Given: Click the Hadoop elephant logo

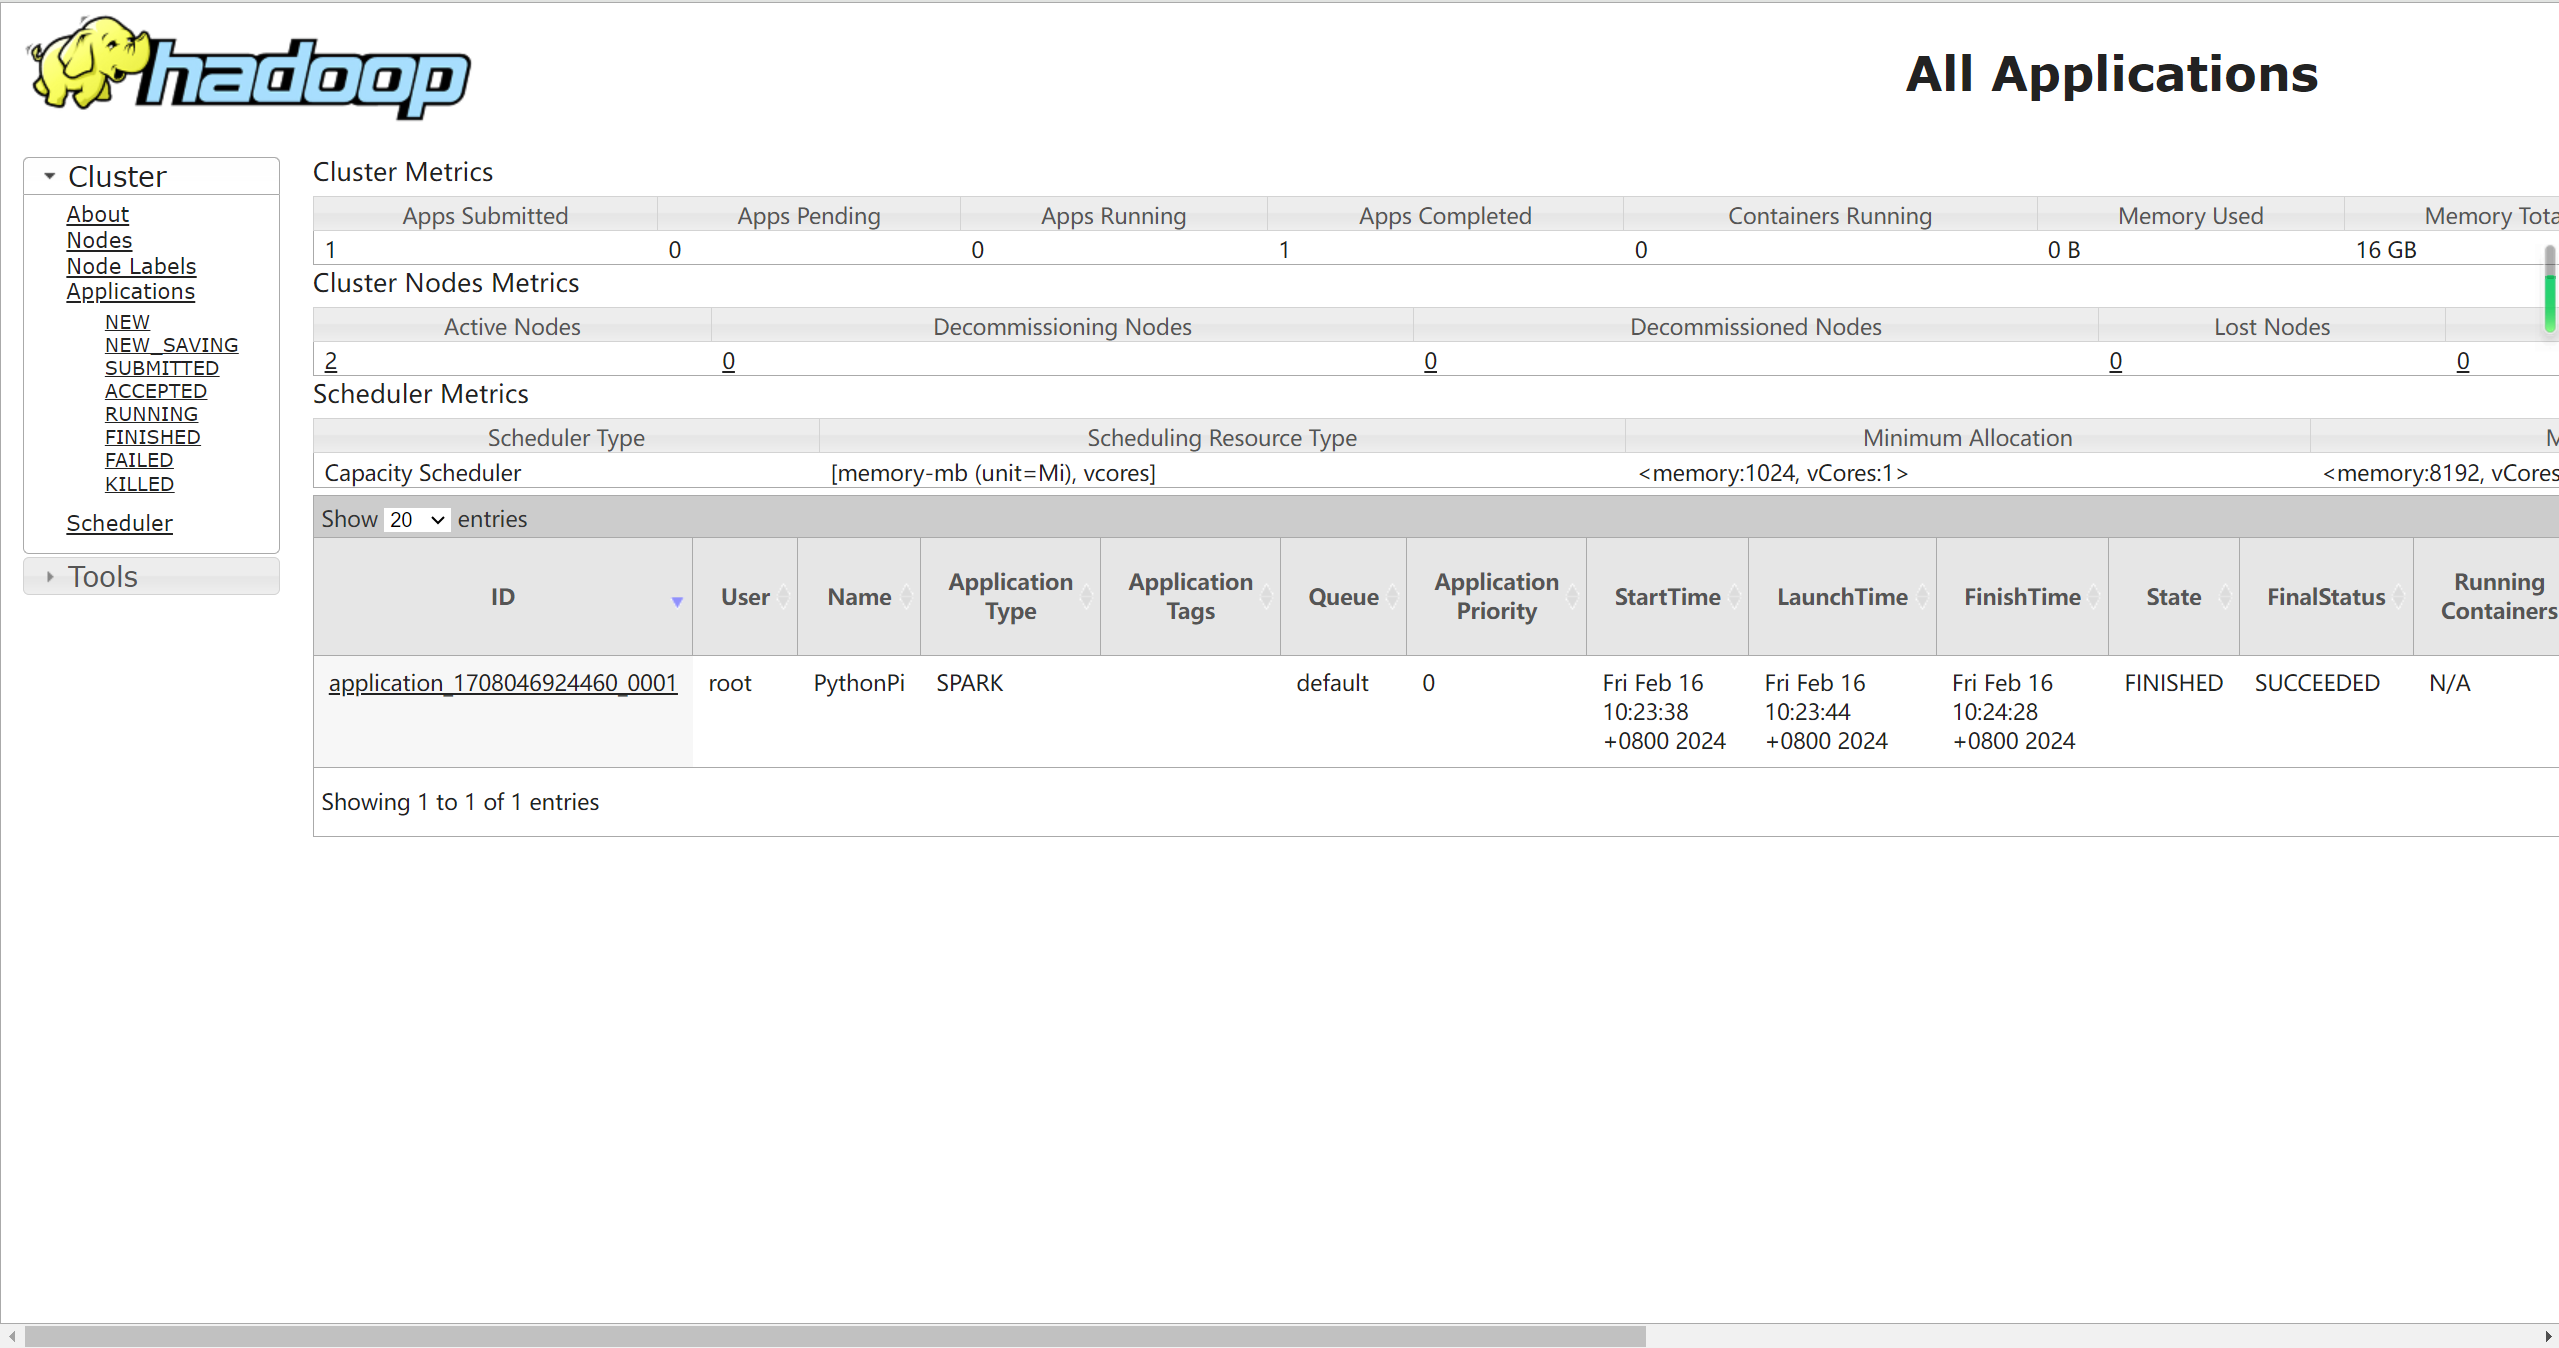Looking at the screenshot, I should pyautogui.click(x=250, y=68).
